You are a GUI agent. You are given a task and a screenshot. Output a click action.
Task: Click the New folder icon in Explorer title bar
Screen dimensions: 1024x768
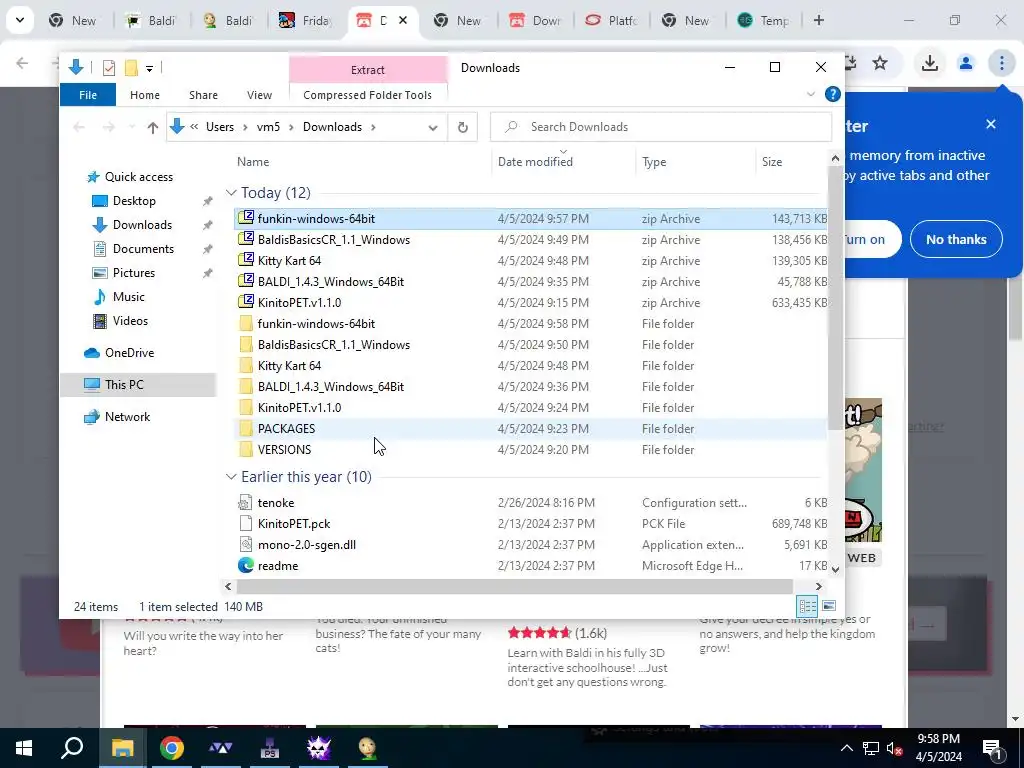[x=131, y=67]
